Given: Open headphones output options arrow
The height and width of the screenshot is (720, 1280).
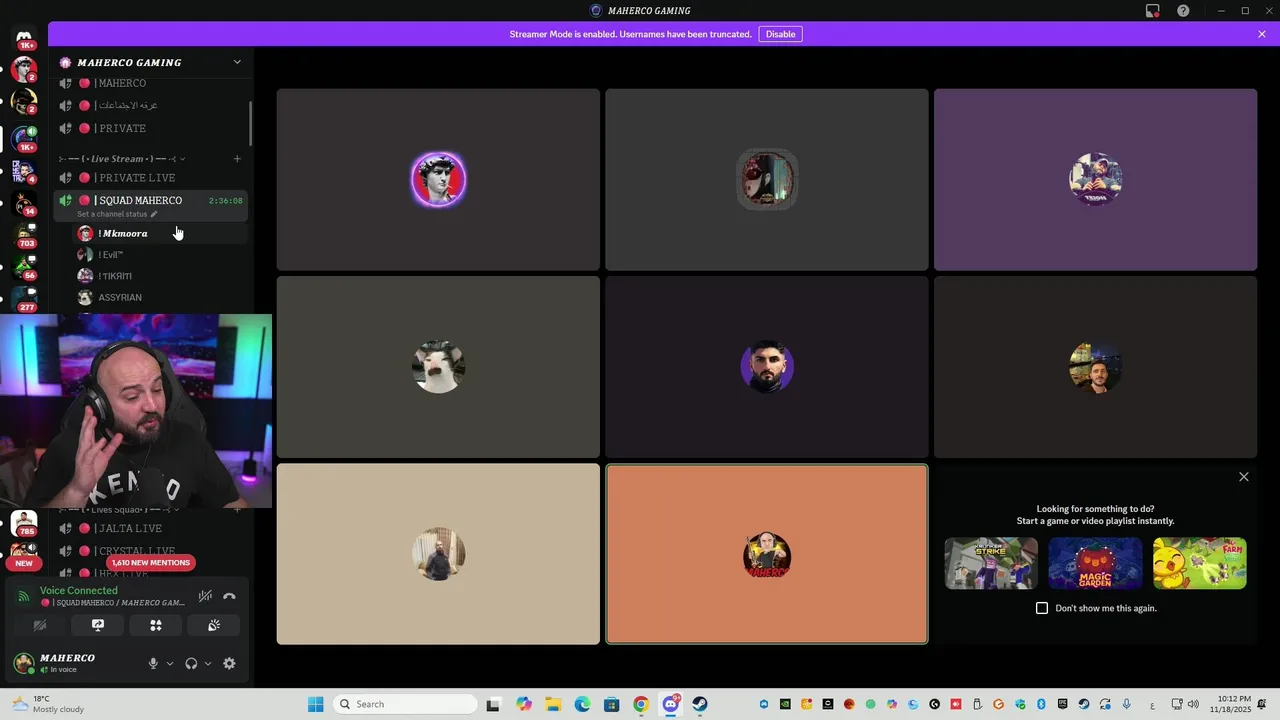Looking at the screenshot, I should tap(207, 663).
